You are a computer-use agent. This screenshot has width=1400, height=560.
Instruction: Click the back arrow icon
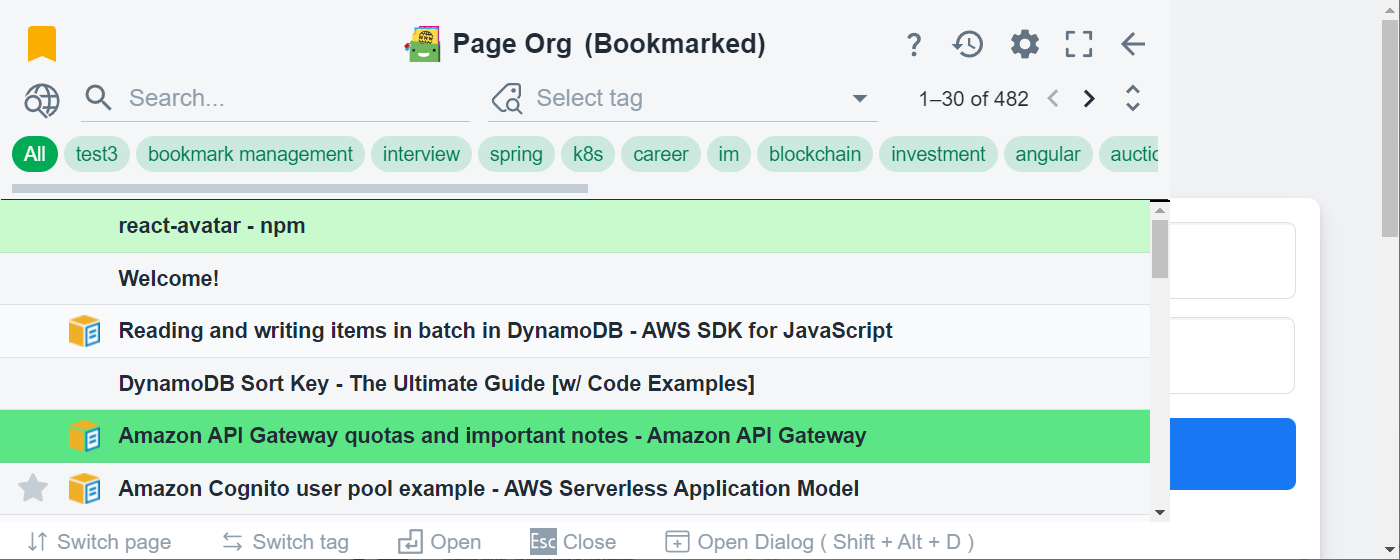[x=1132, y=44]
